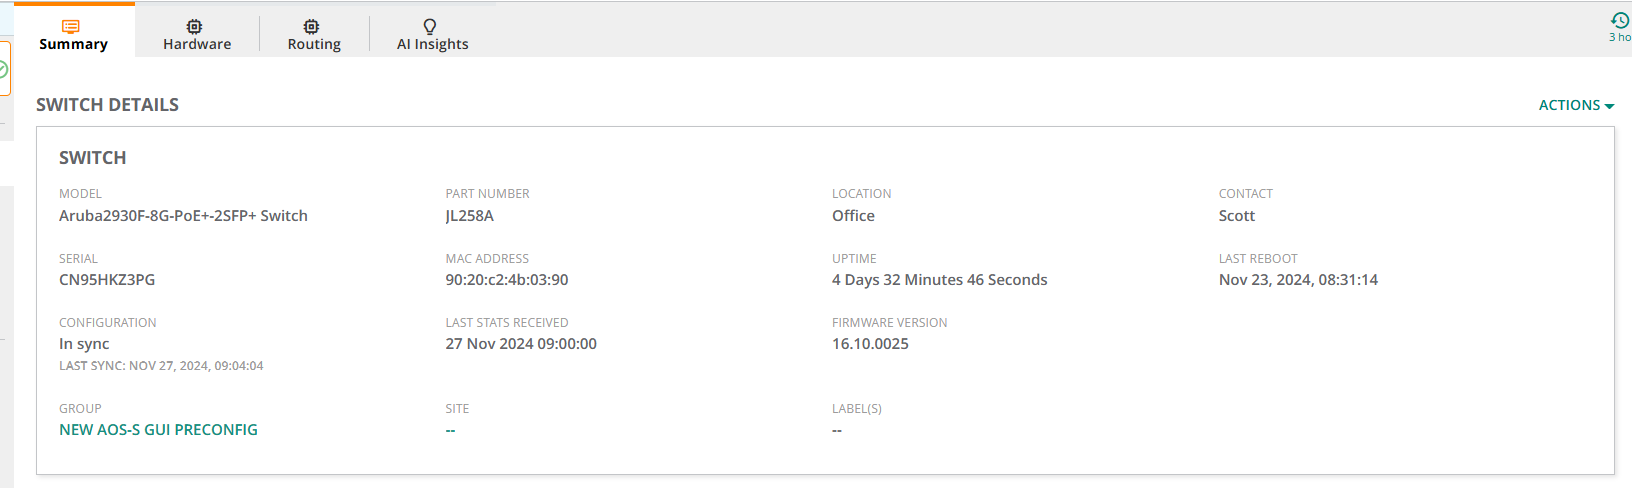Click the SWITCH DETAILS section heading

click(107, 105)
